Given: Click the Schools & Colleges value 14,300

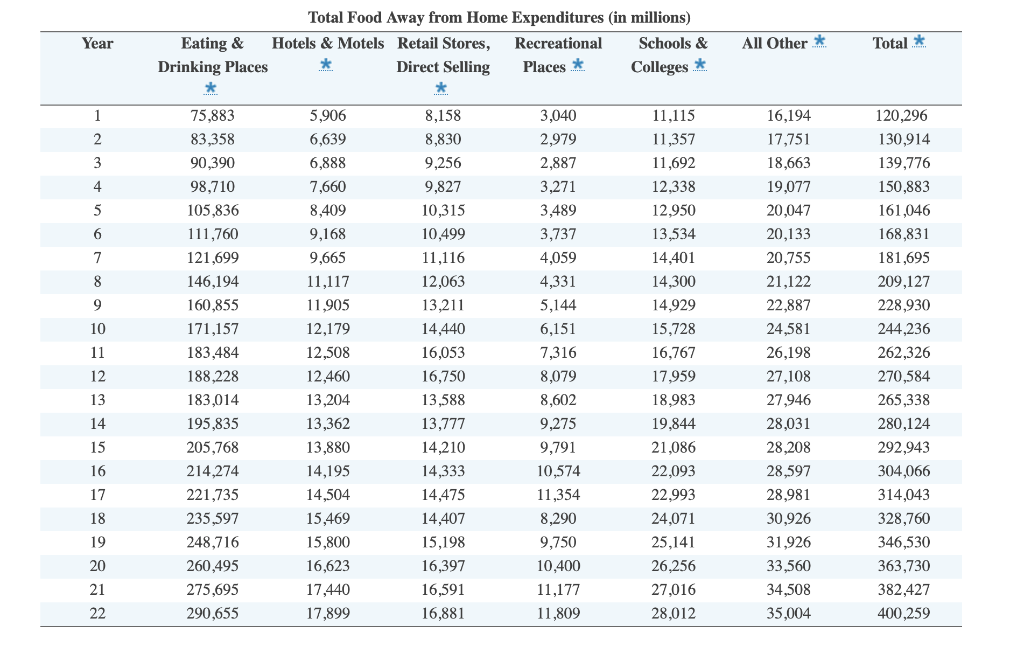Looking at the screenshot, I should coord(673,282).
